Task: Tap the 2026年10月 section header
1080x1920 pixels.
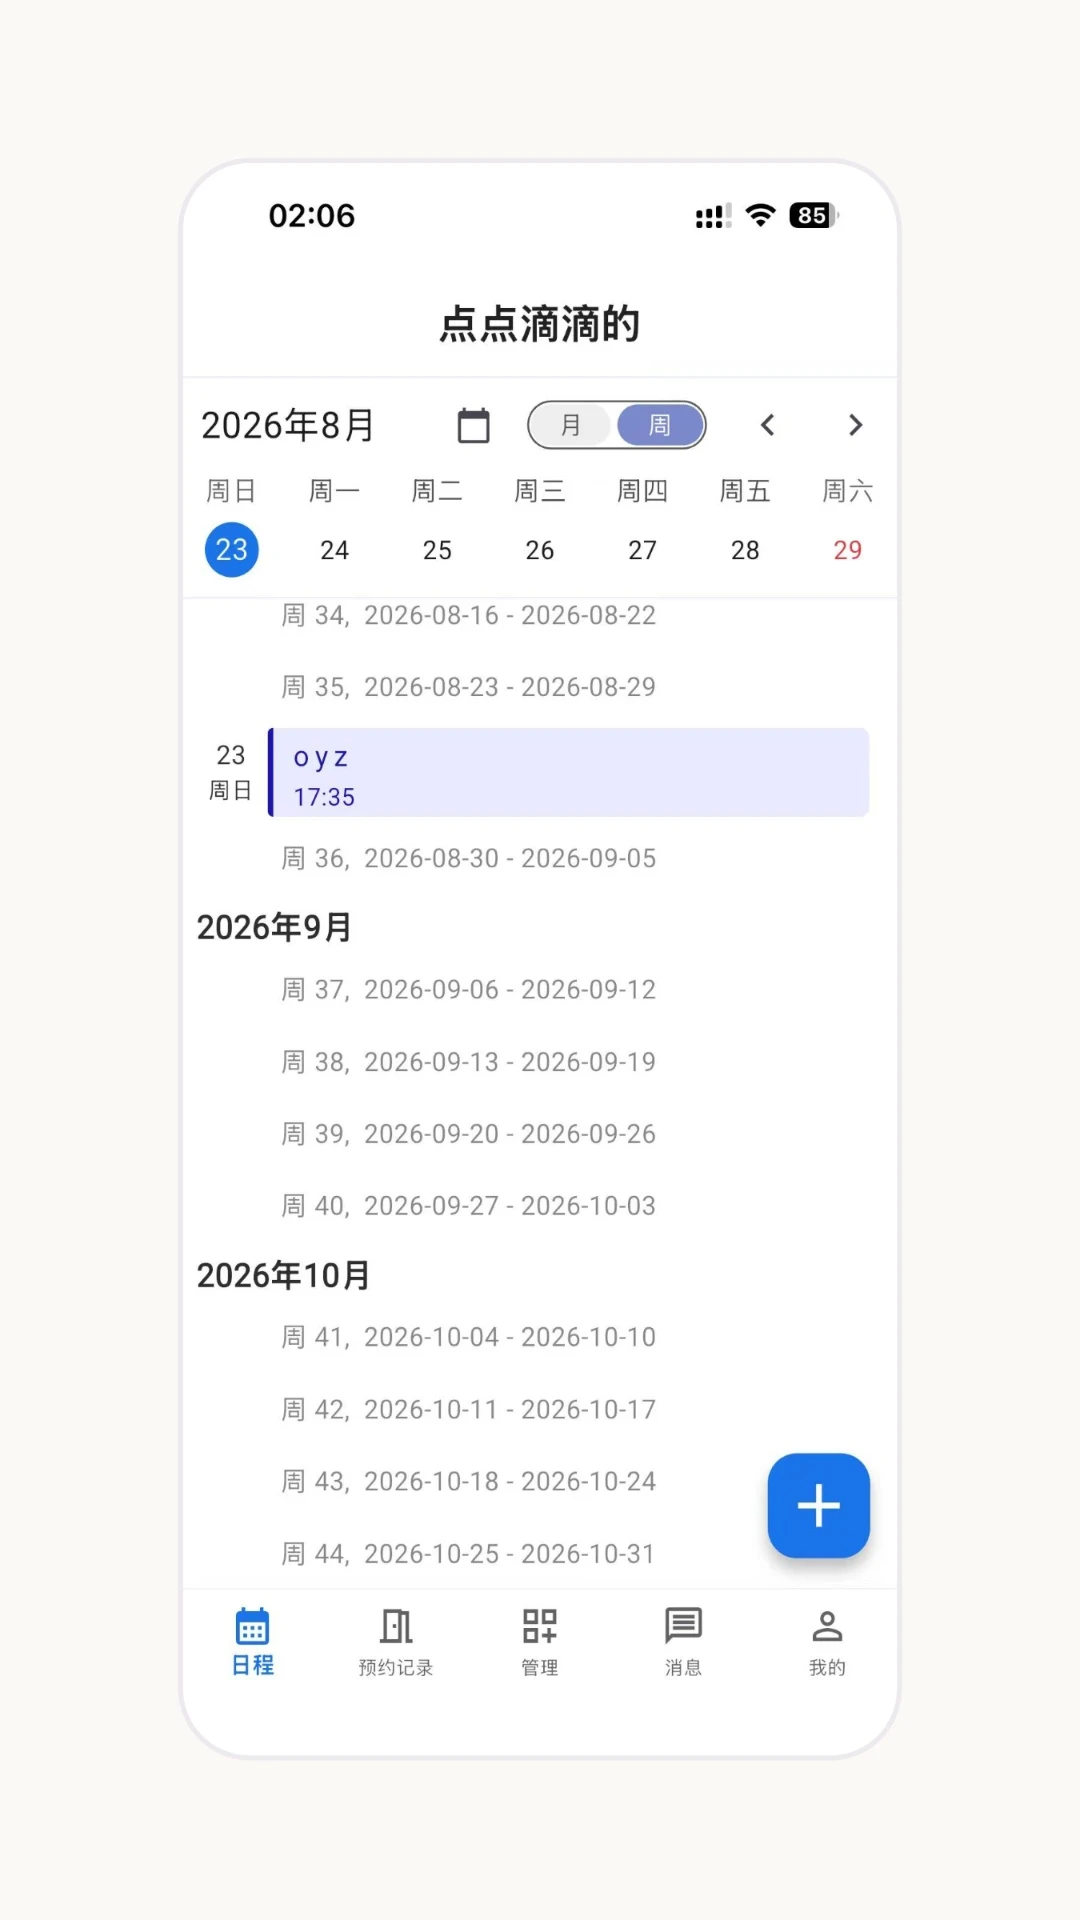Action: (x=284, y=1275)
